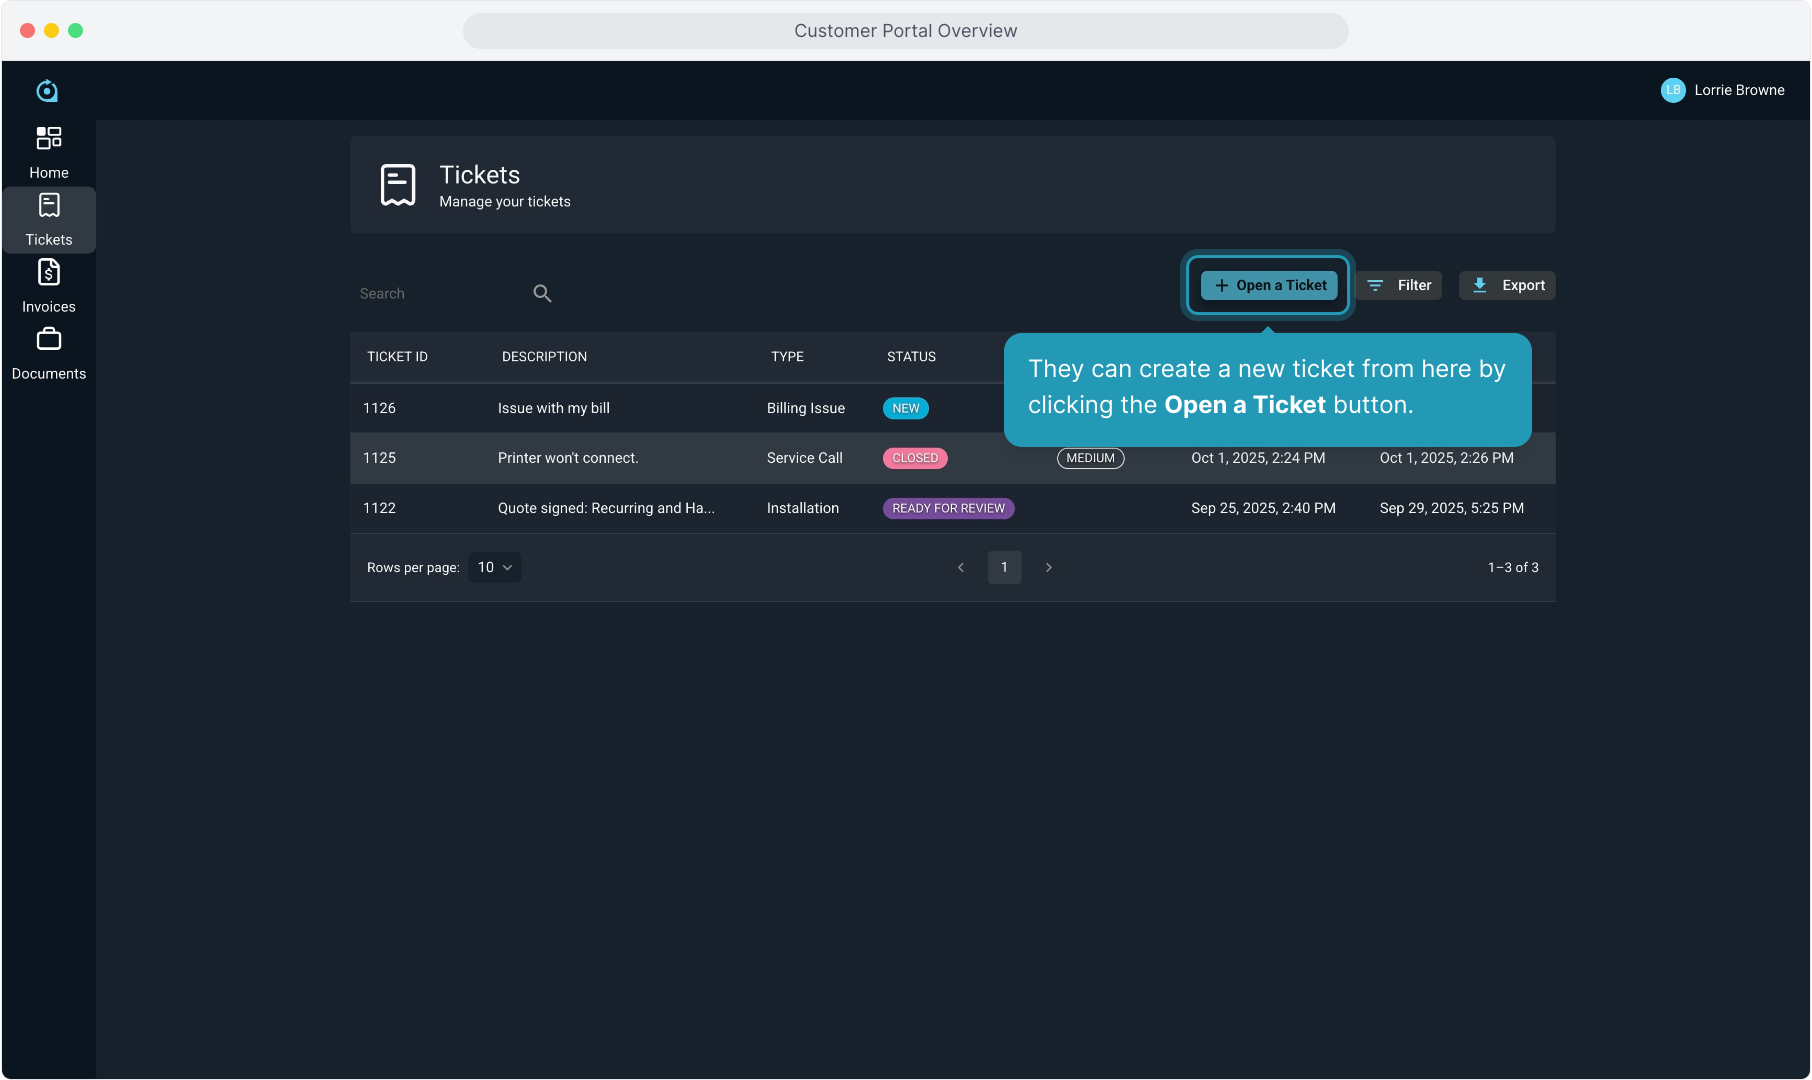Screen dimensions: 1812x1080
Task: Go to the next page chevron
Action: (x=1048, y=567)
